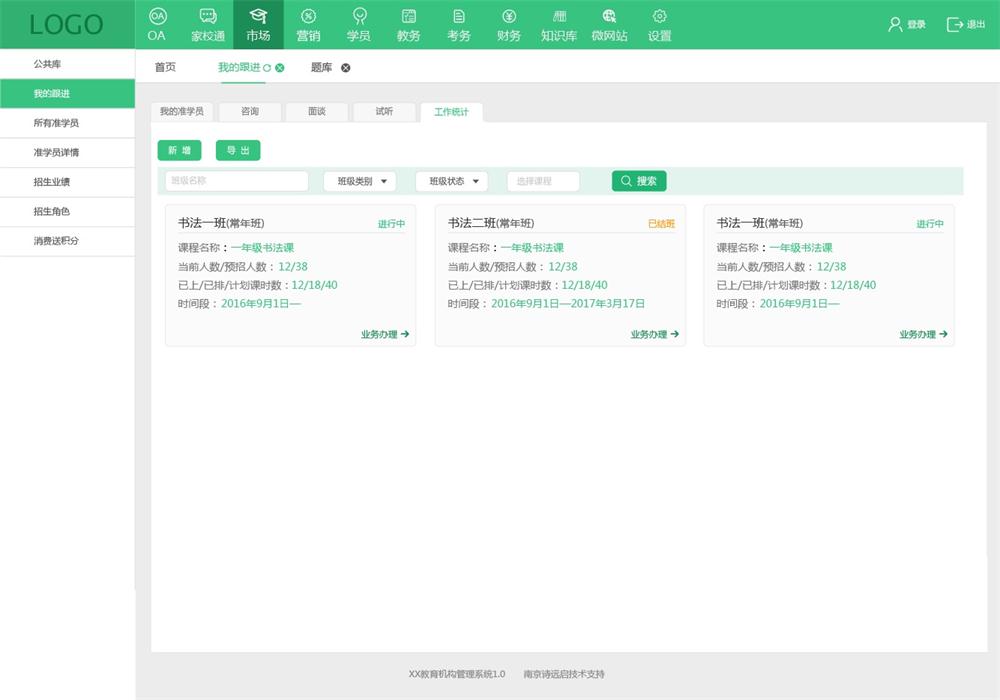Click 业务办理 link on 书法二班 card
Screen dimensions: 1000x700
(655, 335)
